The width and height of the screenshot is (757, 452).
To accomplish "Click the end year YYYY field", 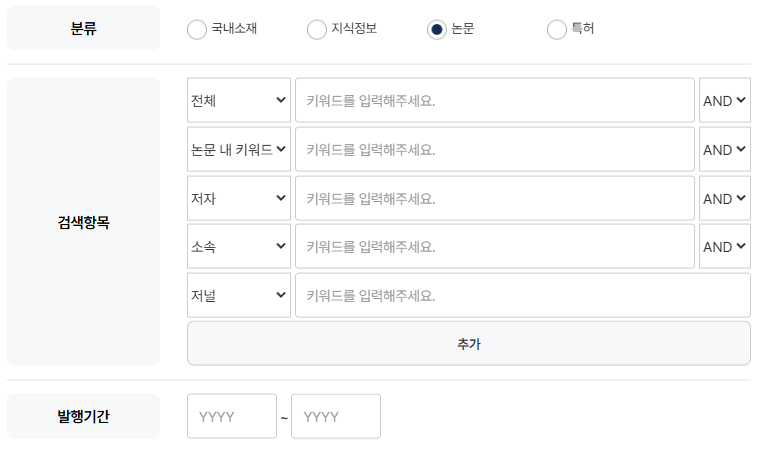I will click(336, 416).
